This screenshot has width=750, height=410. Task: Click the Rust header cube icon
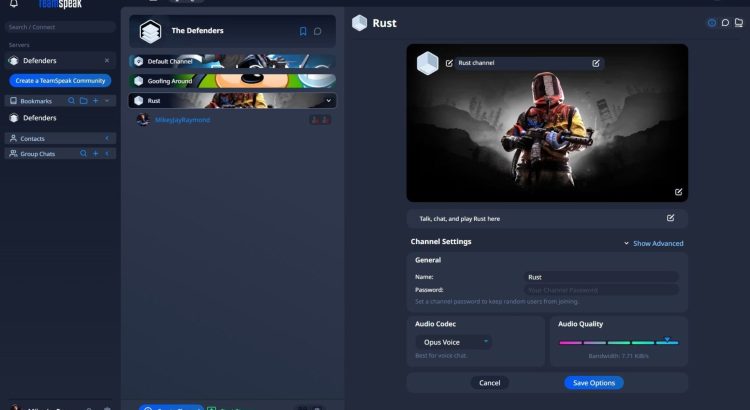360,23
